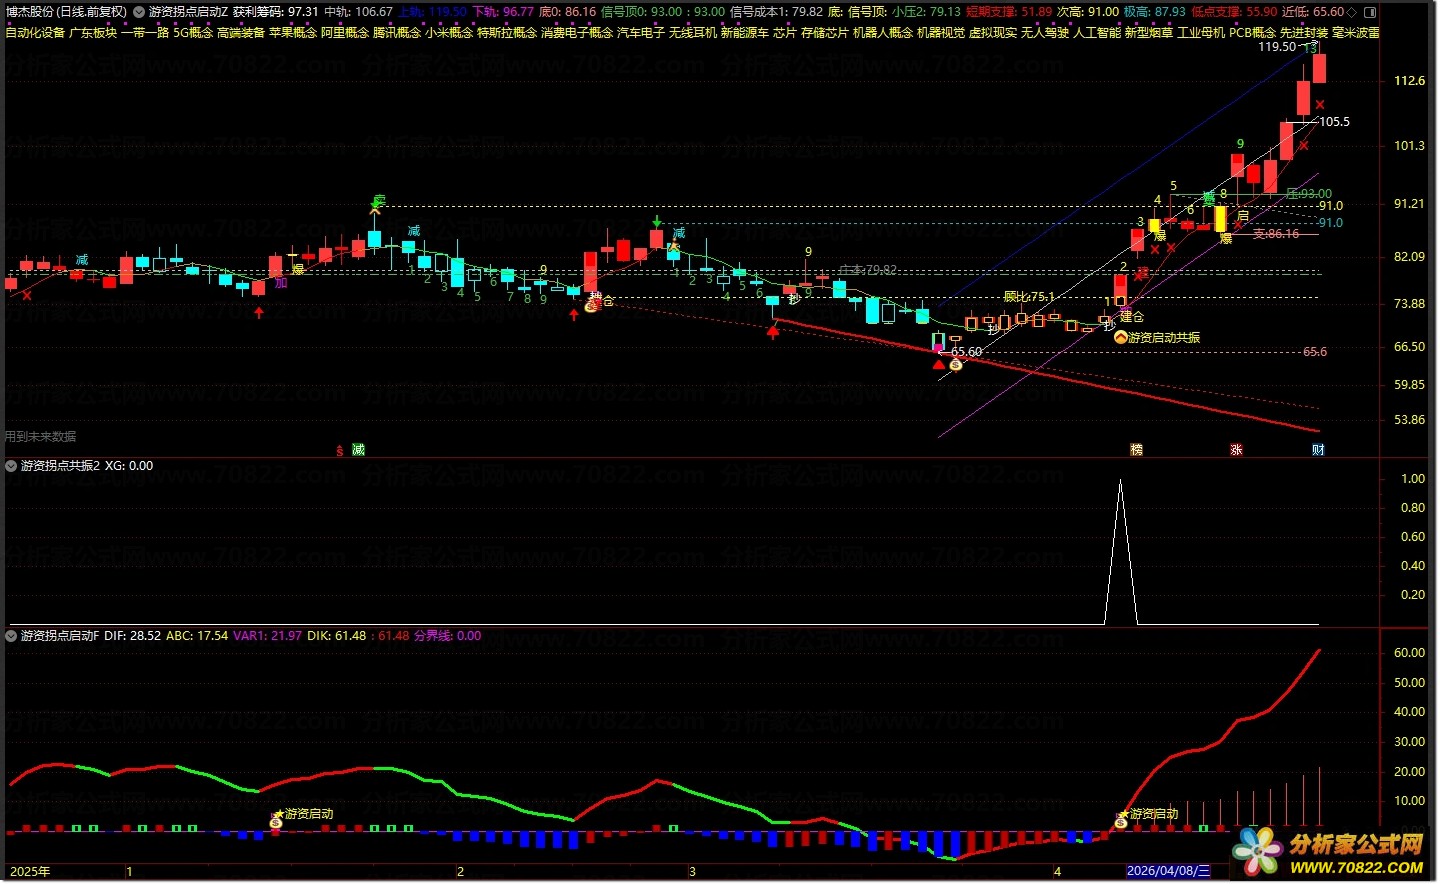Click the red $ marker on the event row

coord(340,450)
